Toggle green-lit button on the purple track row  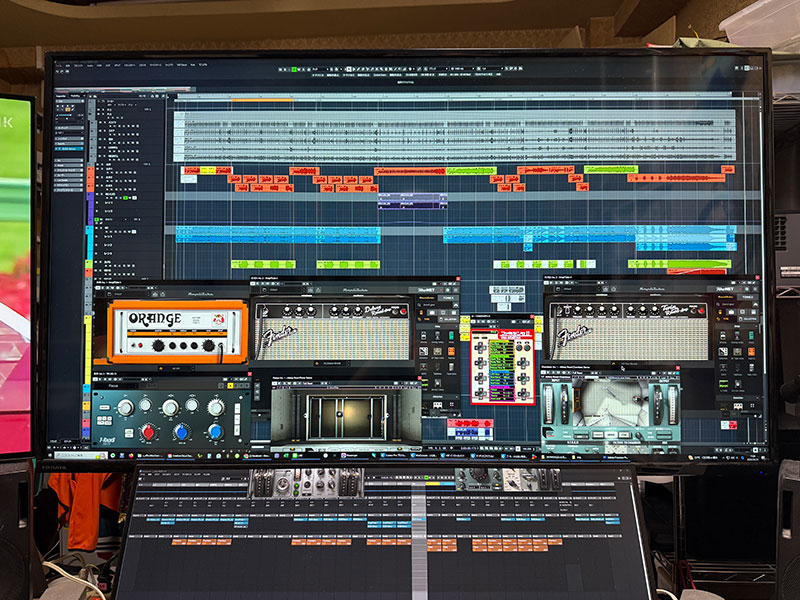click(126, 197)
